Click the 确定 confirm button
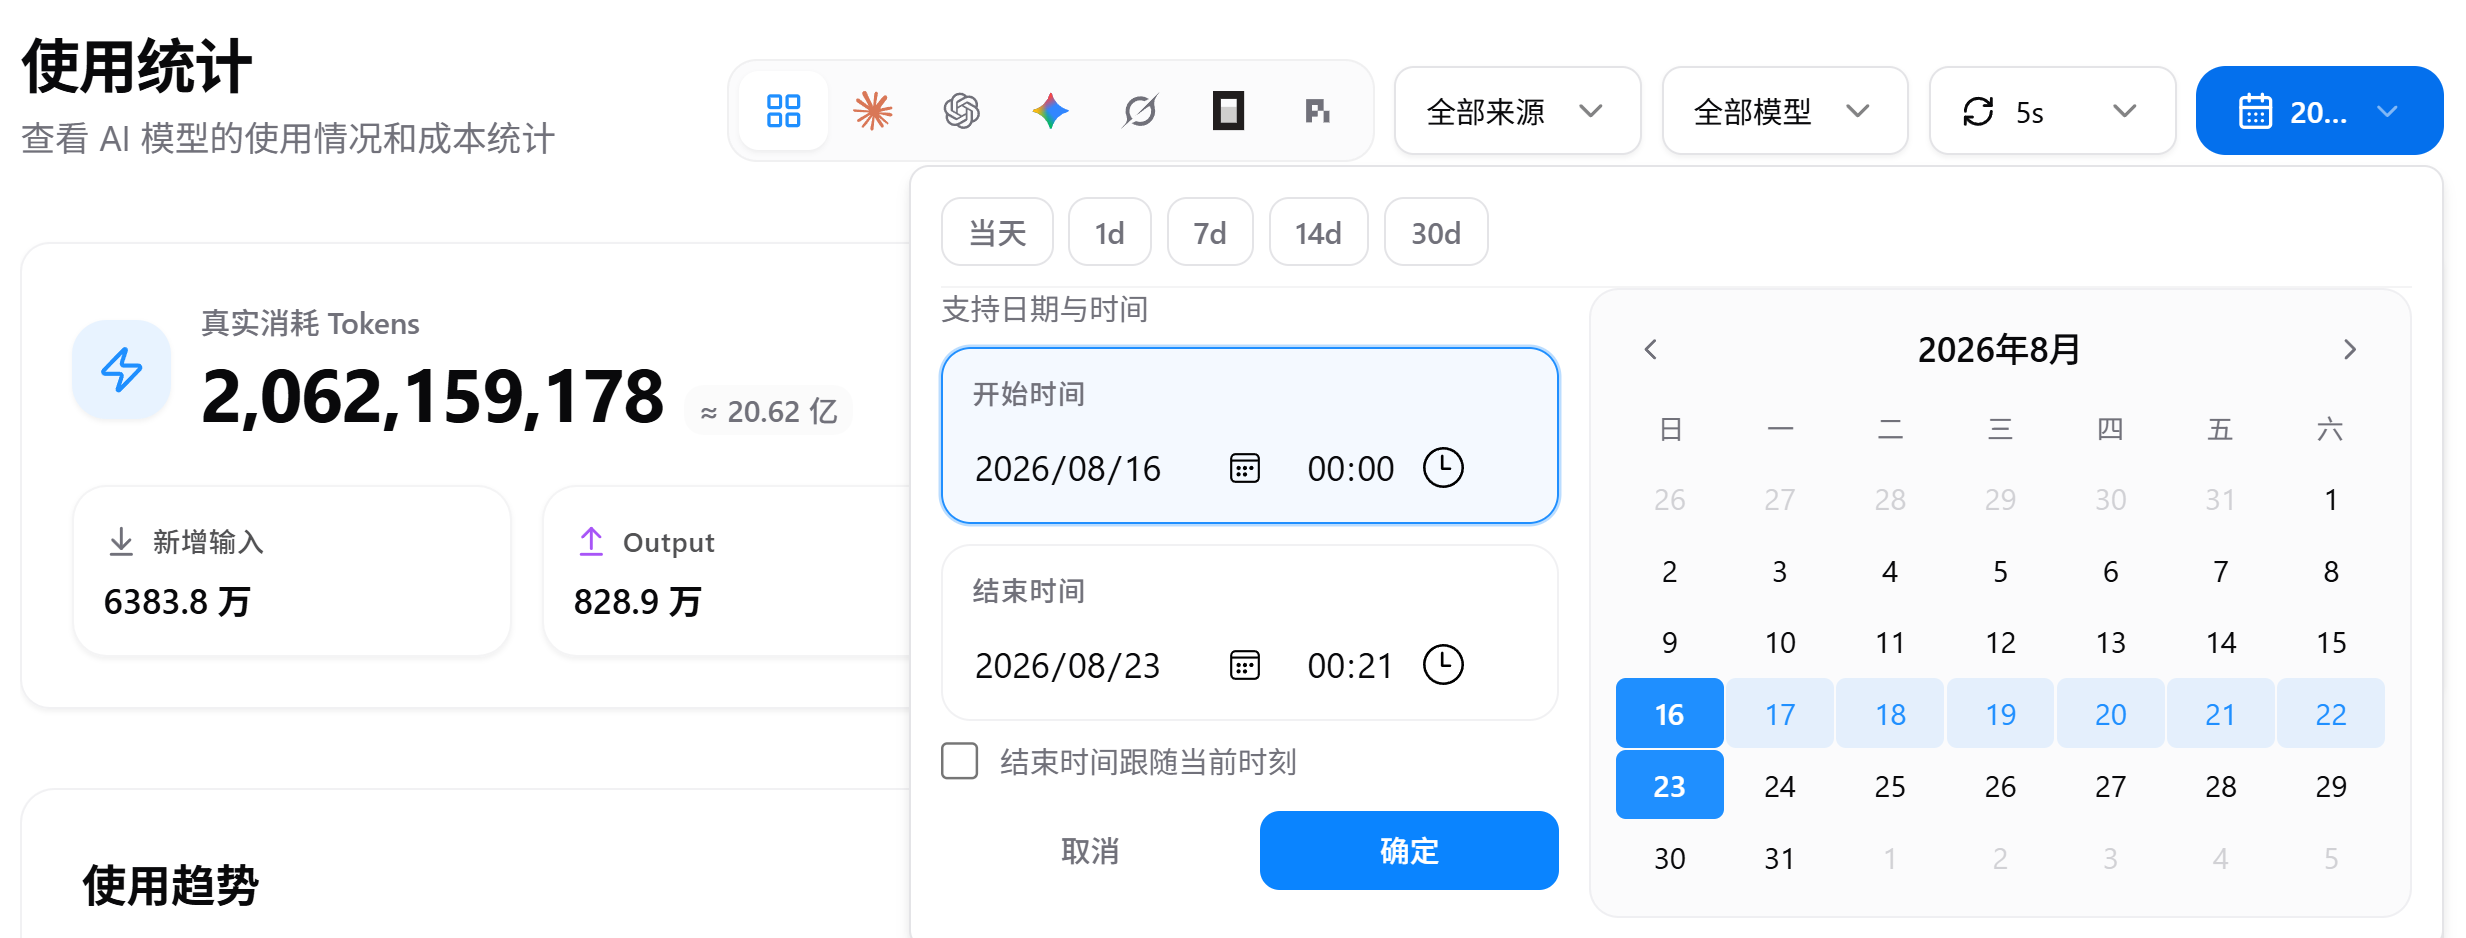 coord(1409,850)
